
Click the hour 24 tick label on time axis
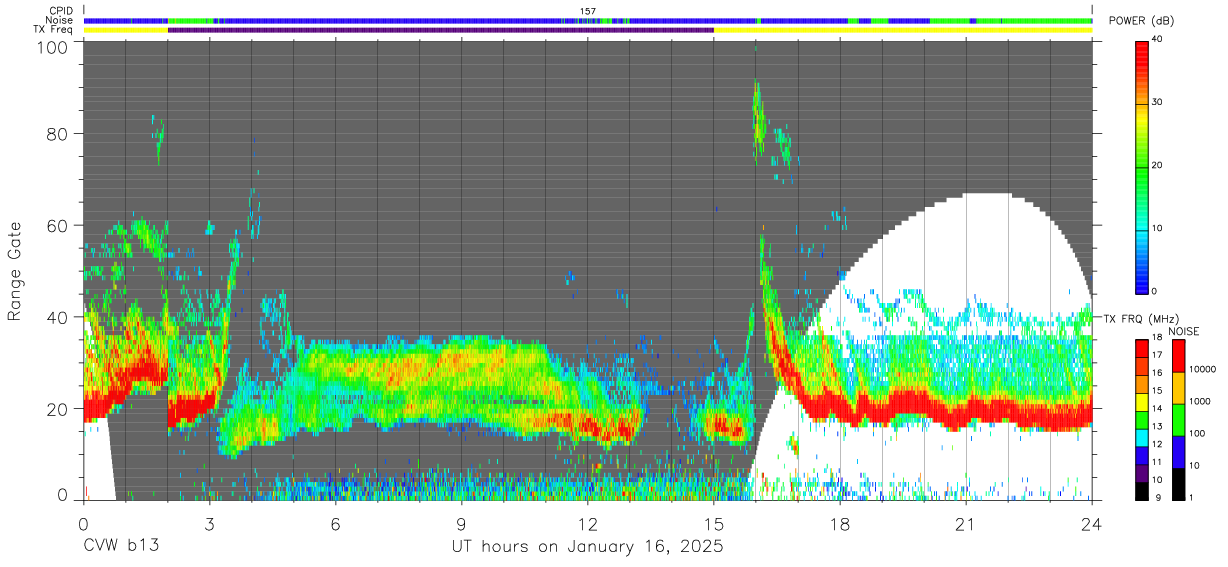click(x=1091, y=522)
